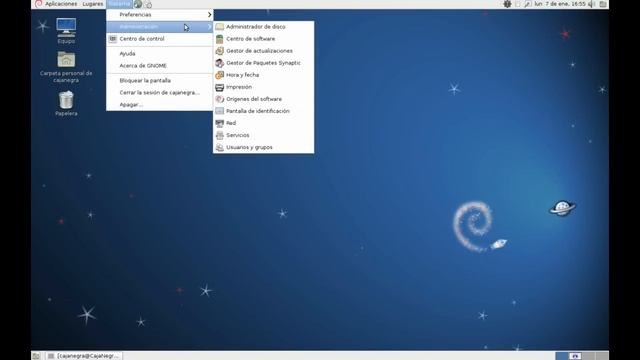Select Orígenes del software label
The width and height of the screenshot is (640, 360).
[254, 99]
